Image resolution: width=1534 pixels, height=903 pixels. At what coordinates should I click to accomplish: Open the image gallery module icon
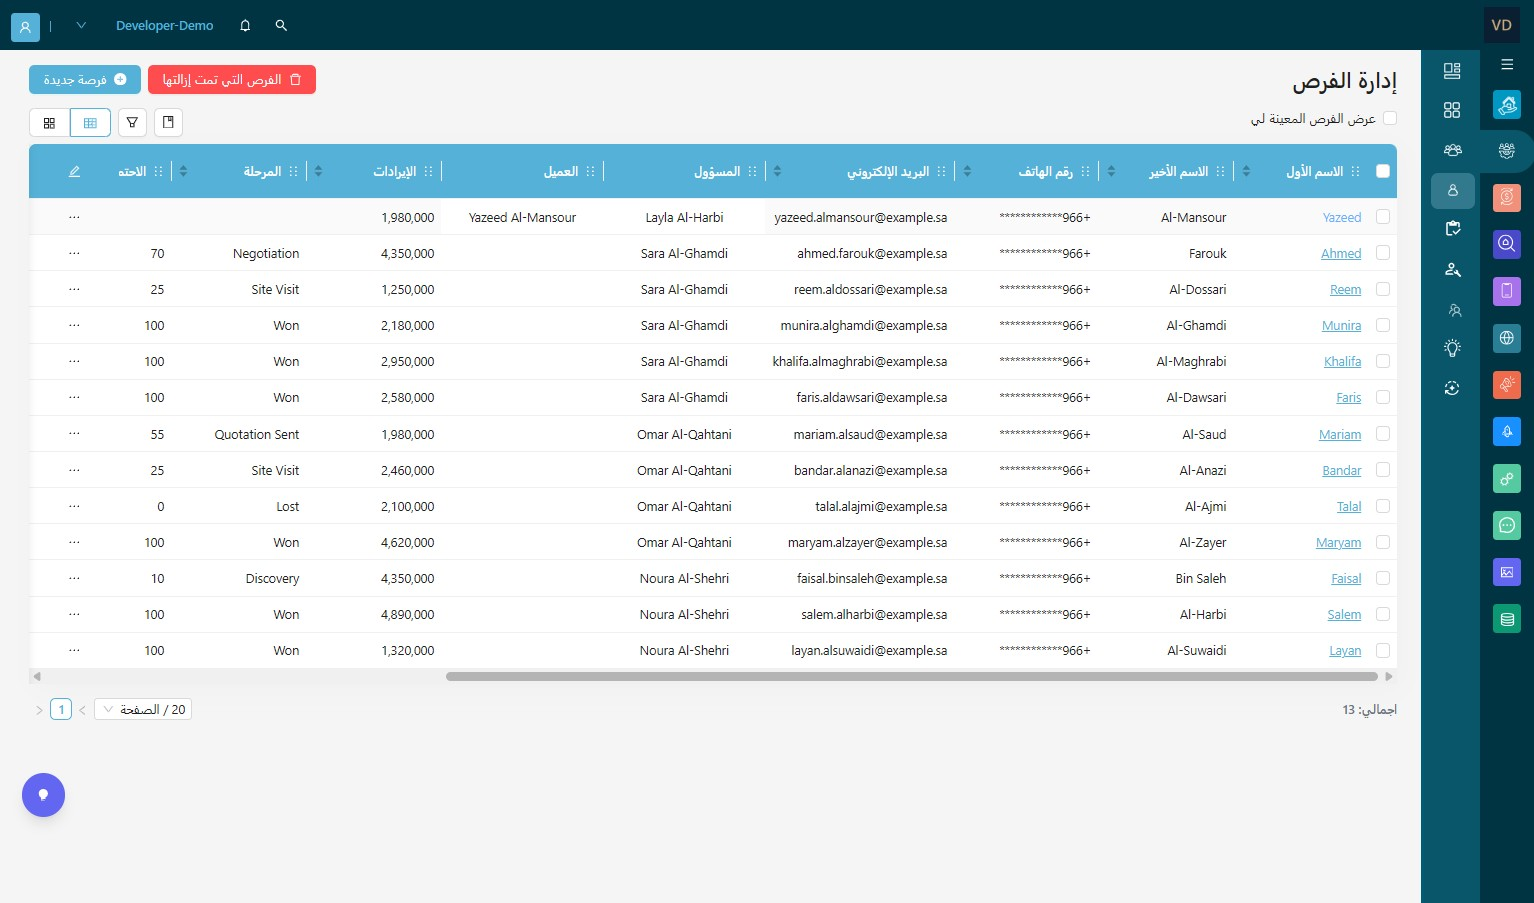(1507, 572)
